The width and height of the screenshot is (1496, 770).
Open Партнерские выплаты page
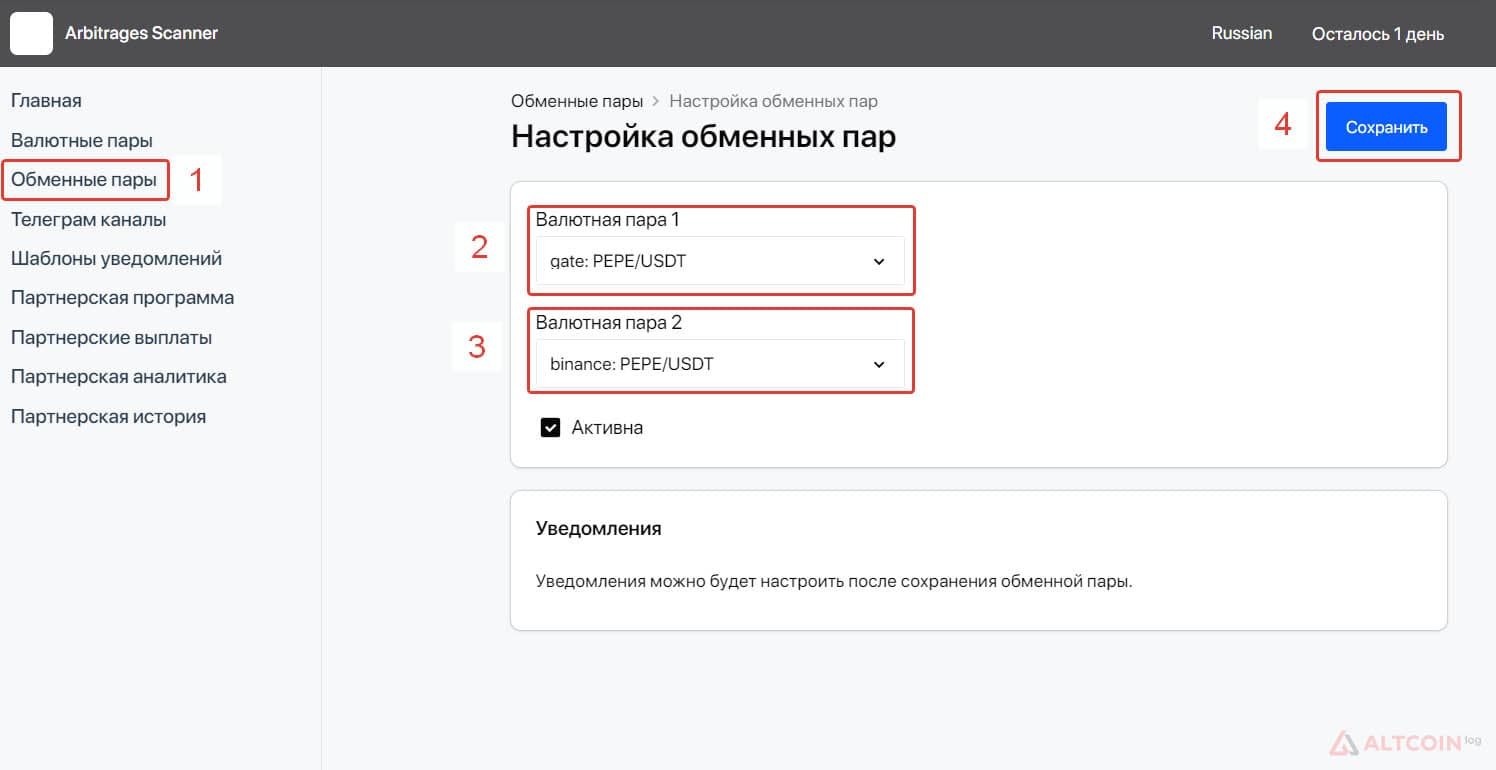(x=111, y=338)
